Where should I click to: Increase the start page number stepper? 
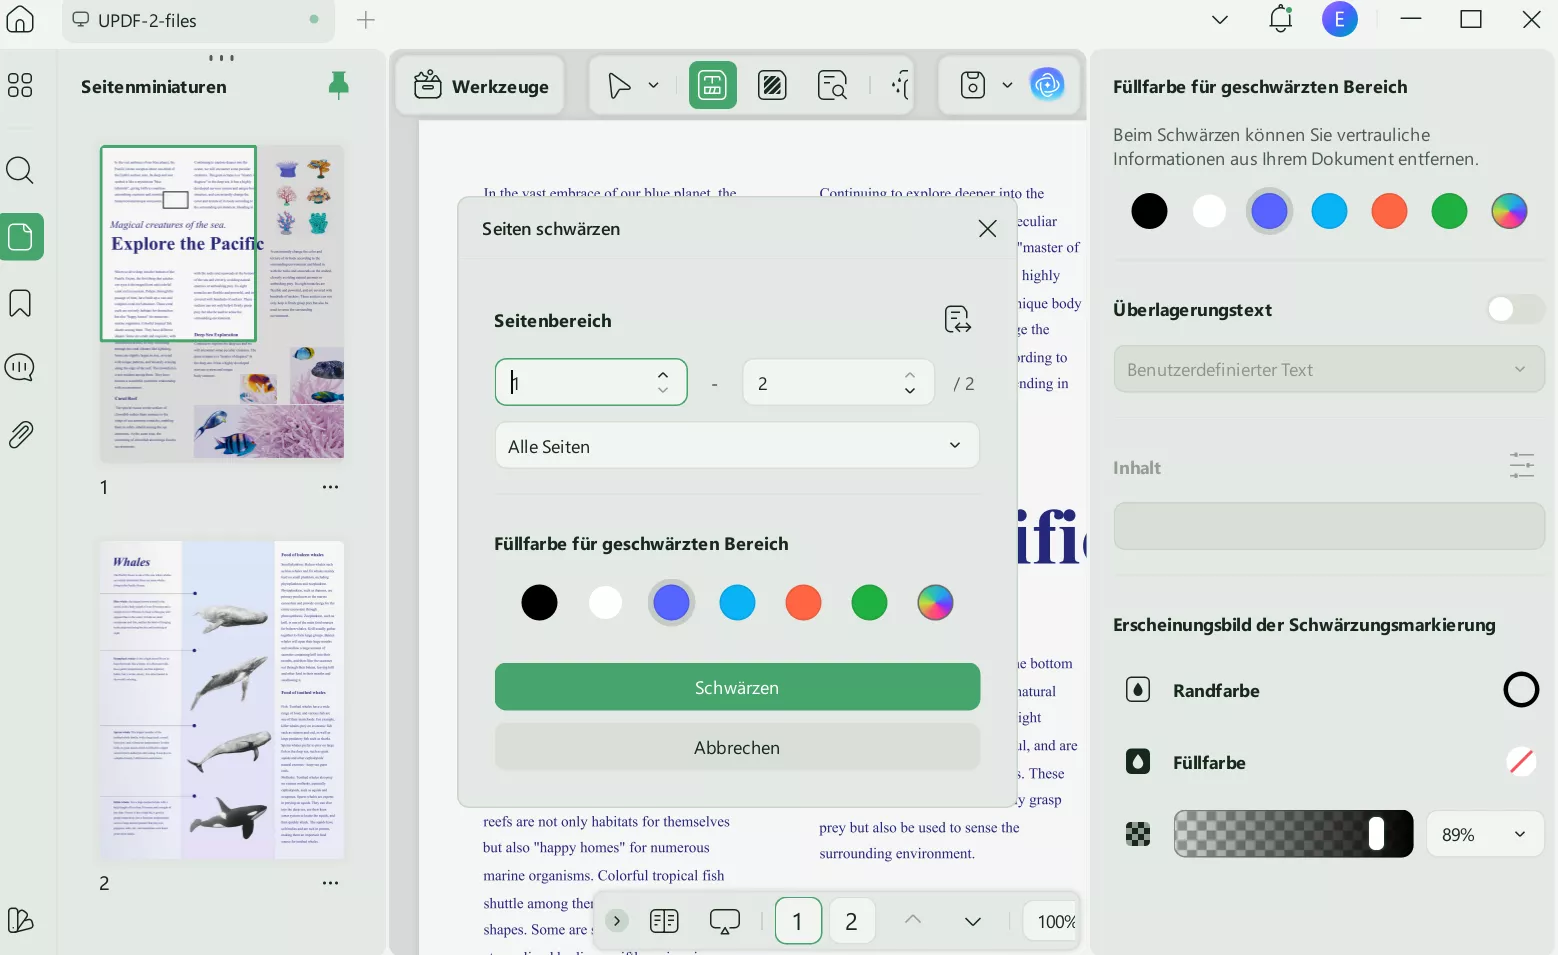pos(663,374)
